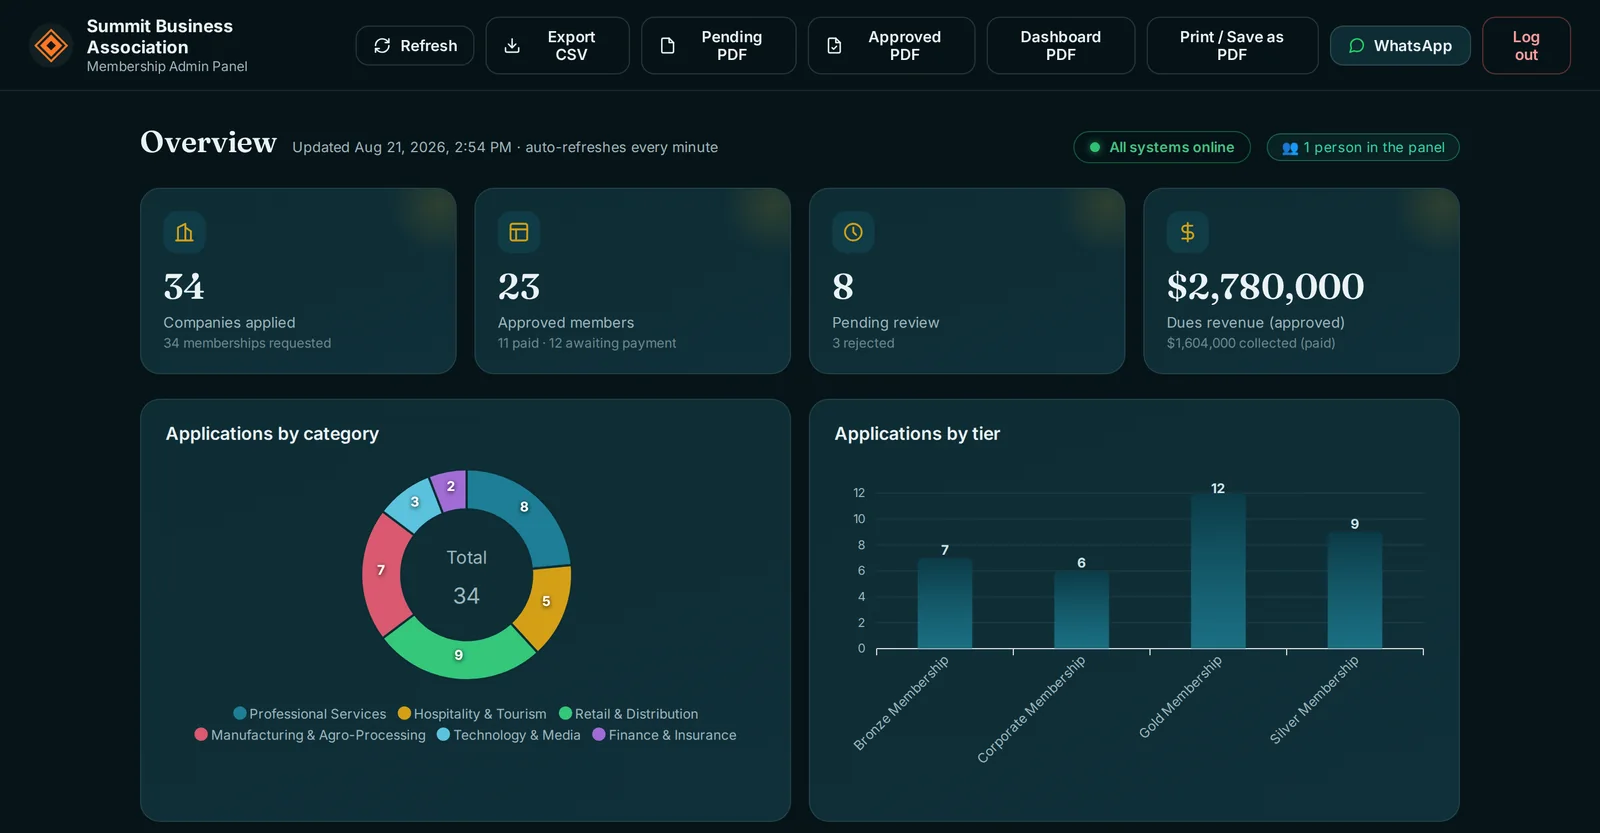Image resolution: width=1600 pixels, height=833 pixels.
Task: Click the refresh arrows icon
Action: [382, 46]
